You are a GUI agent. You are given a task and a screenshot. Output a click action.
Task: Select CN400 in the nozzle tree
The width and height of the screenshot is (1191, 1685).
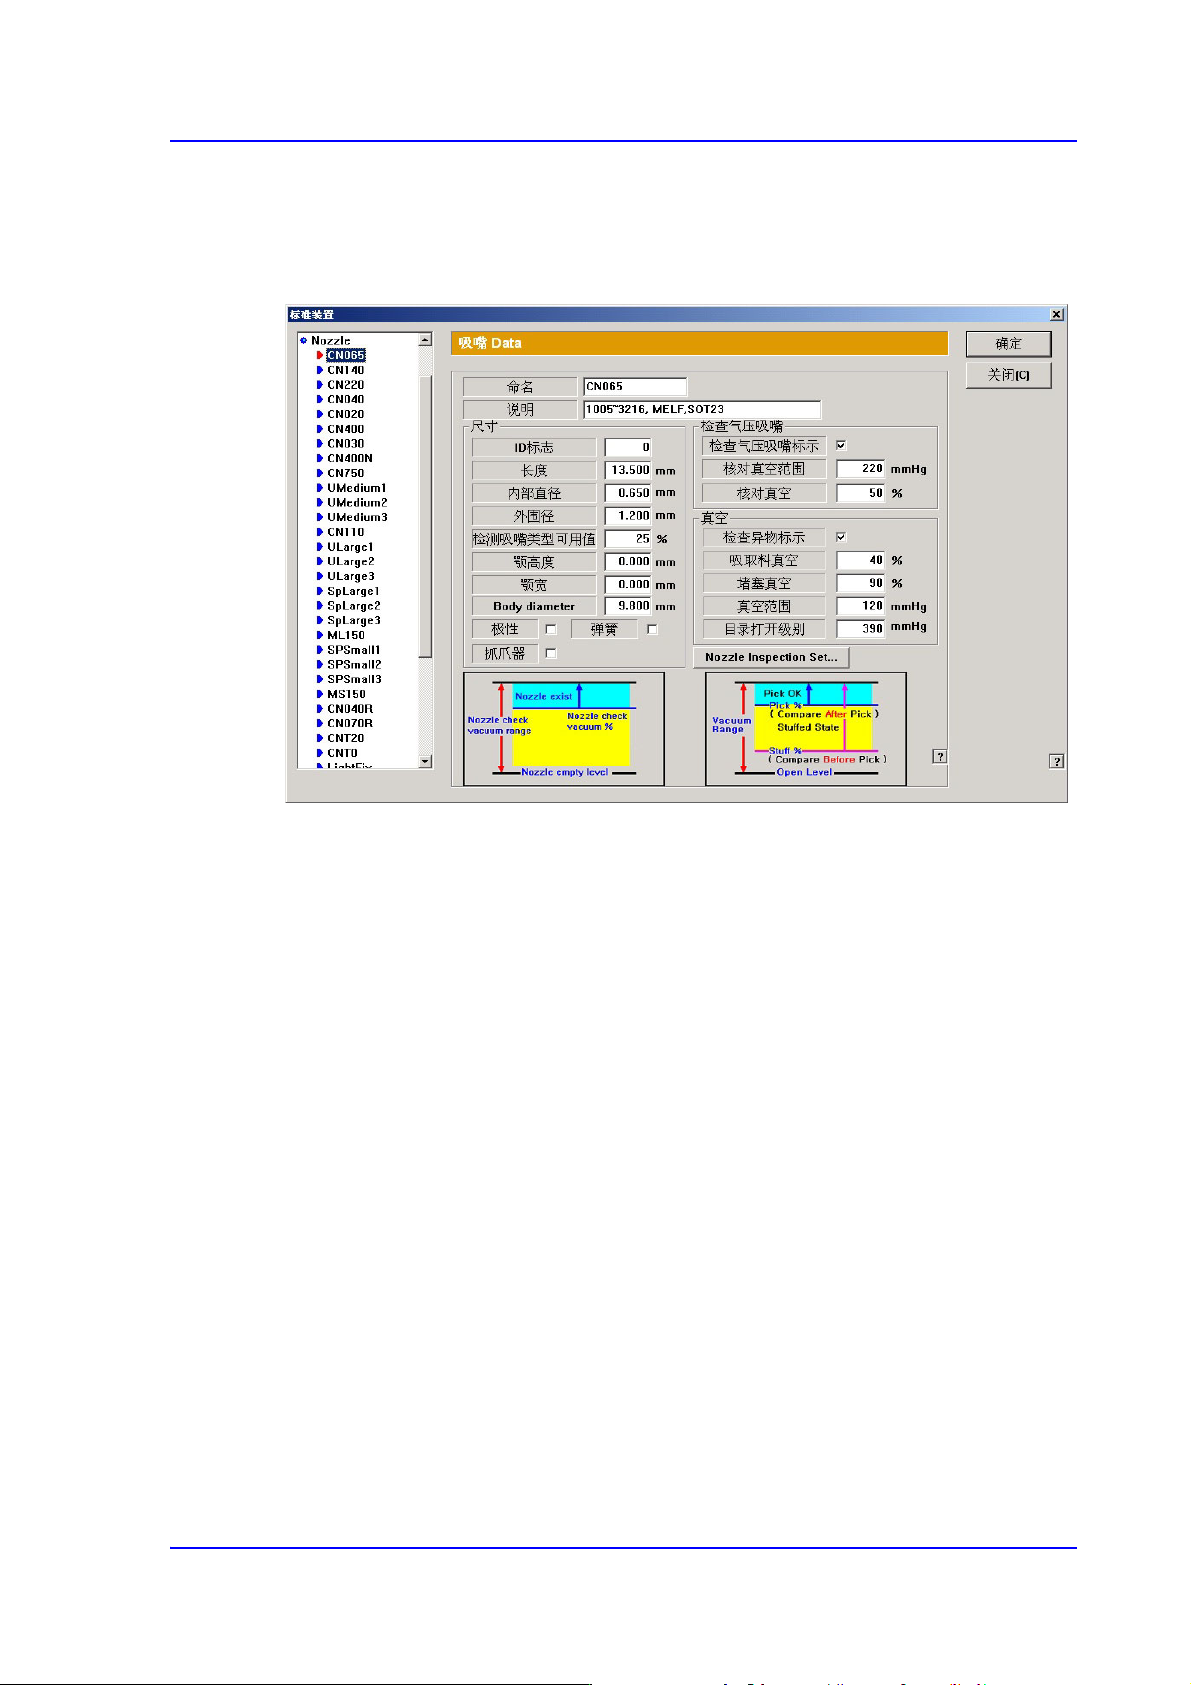click(346, 429)
